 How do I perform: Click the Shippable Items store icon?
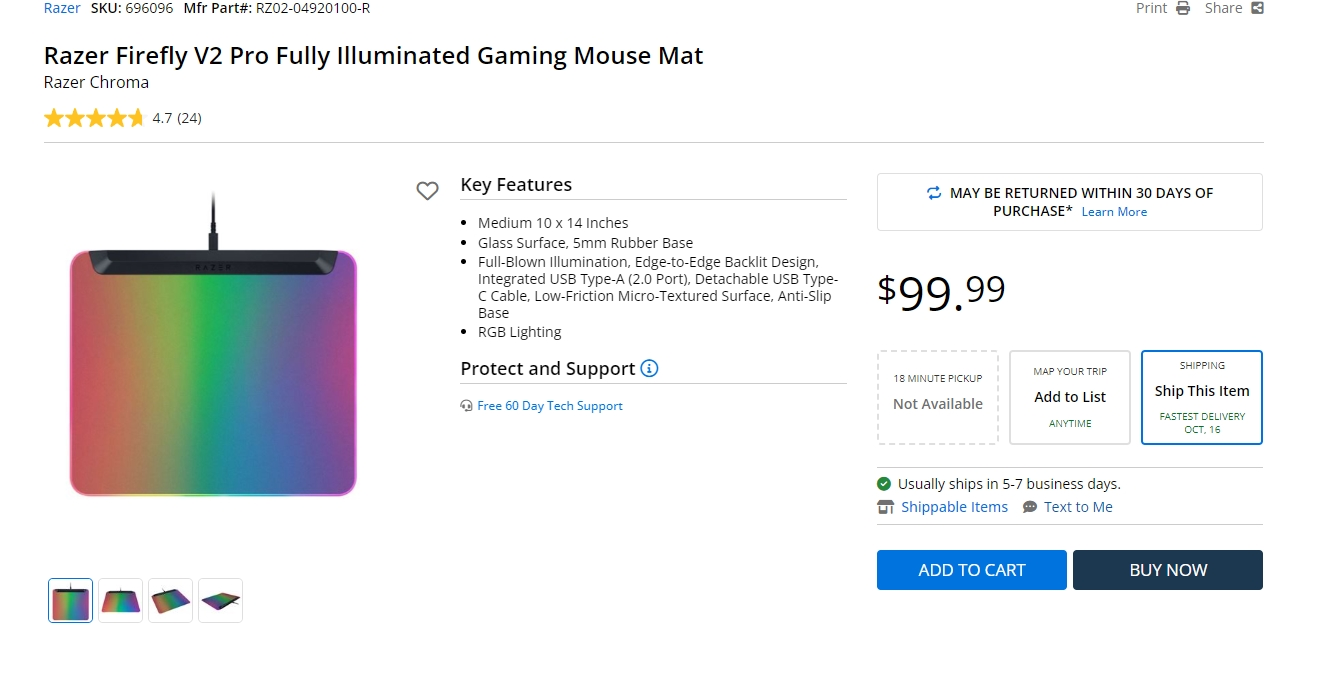[x=885, y=507]
